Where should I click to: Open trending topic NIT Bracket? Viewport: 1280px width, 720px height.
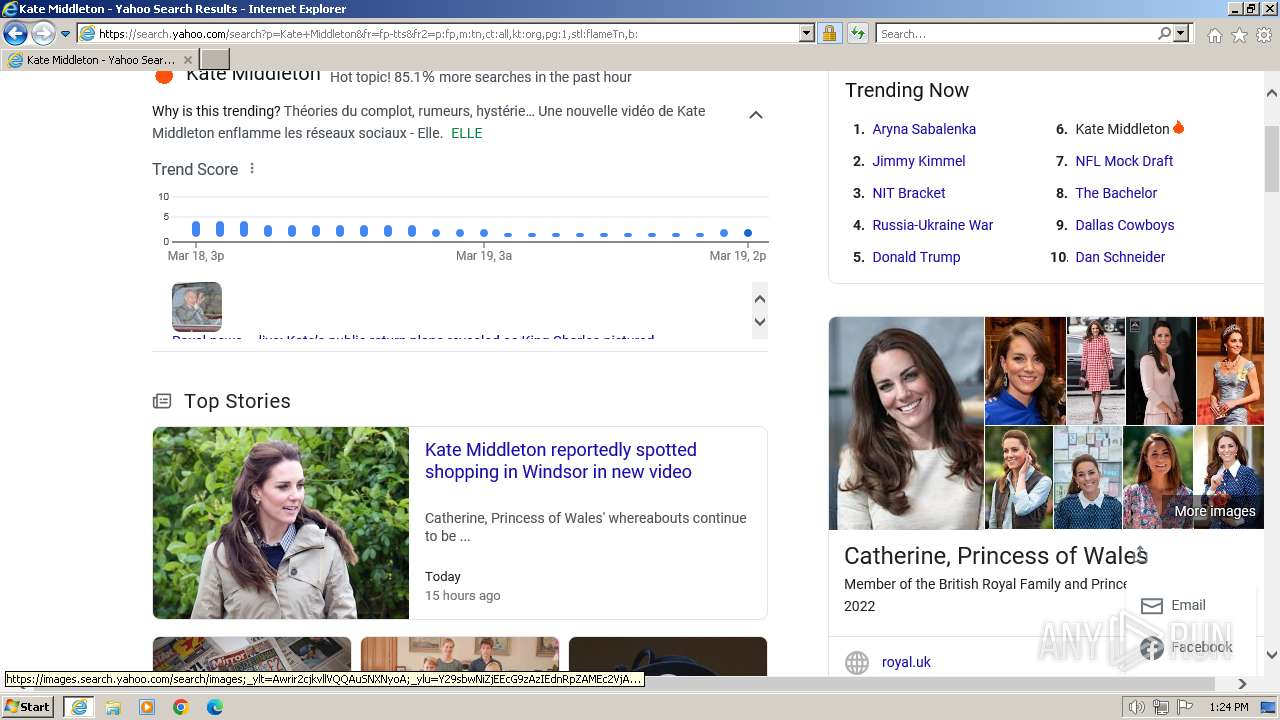point(908,193)
